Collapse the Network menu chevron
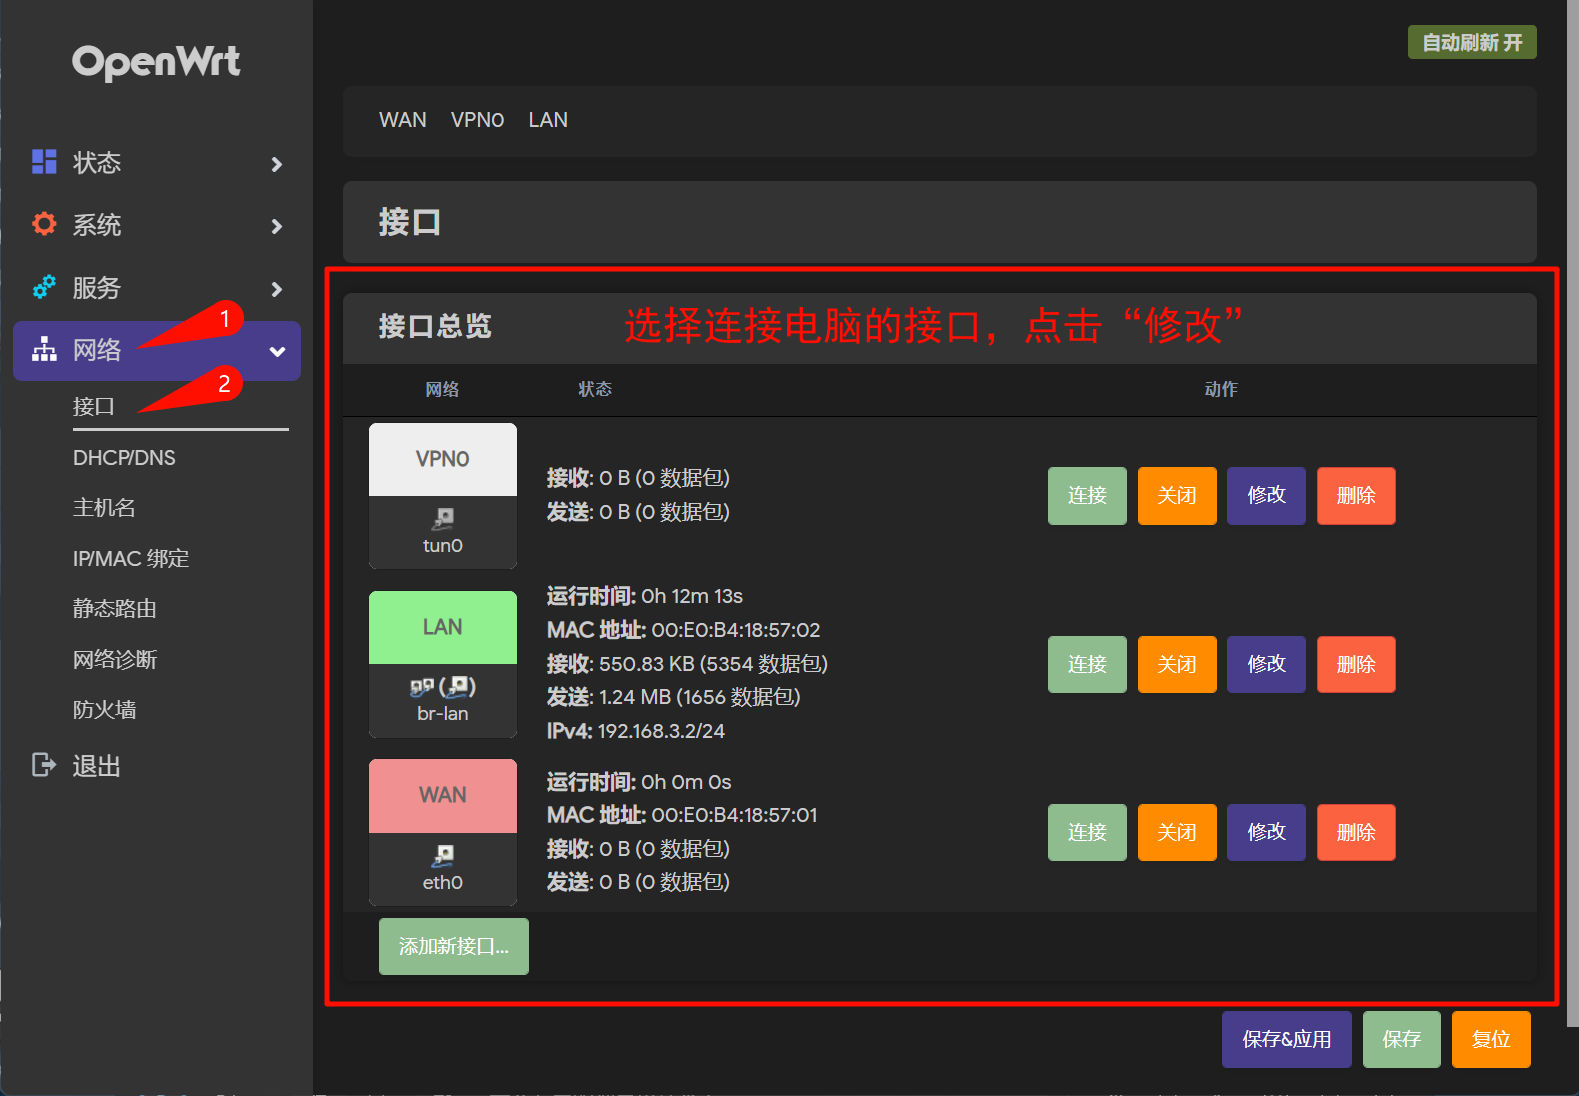This screenshot has height=1096, width=1579. [277, 351]
